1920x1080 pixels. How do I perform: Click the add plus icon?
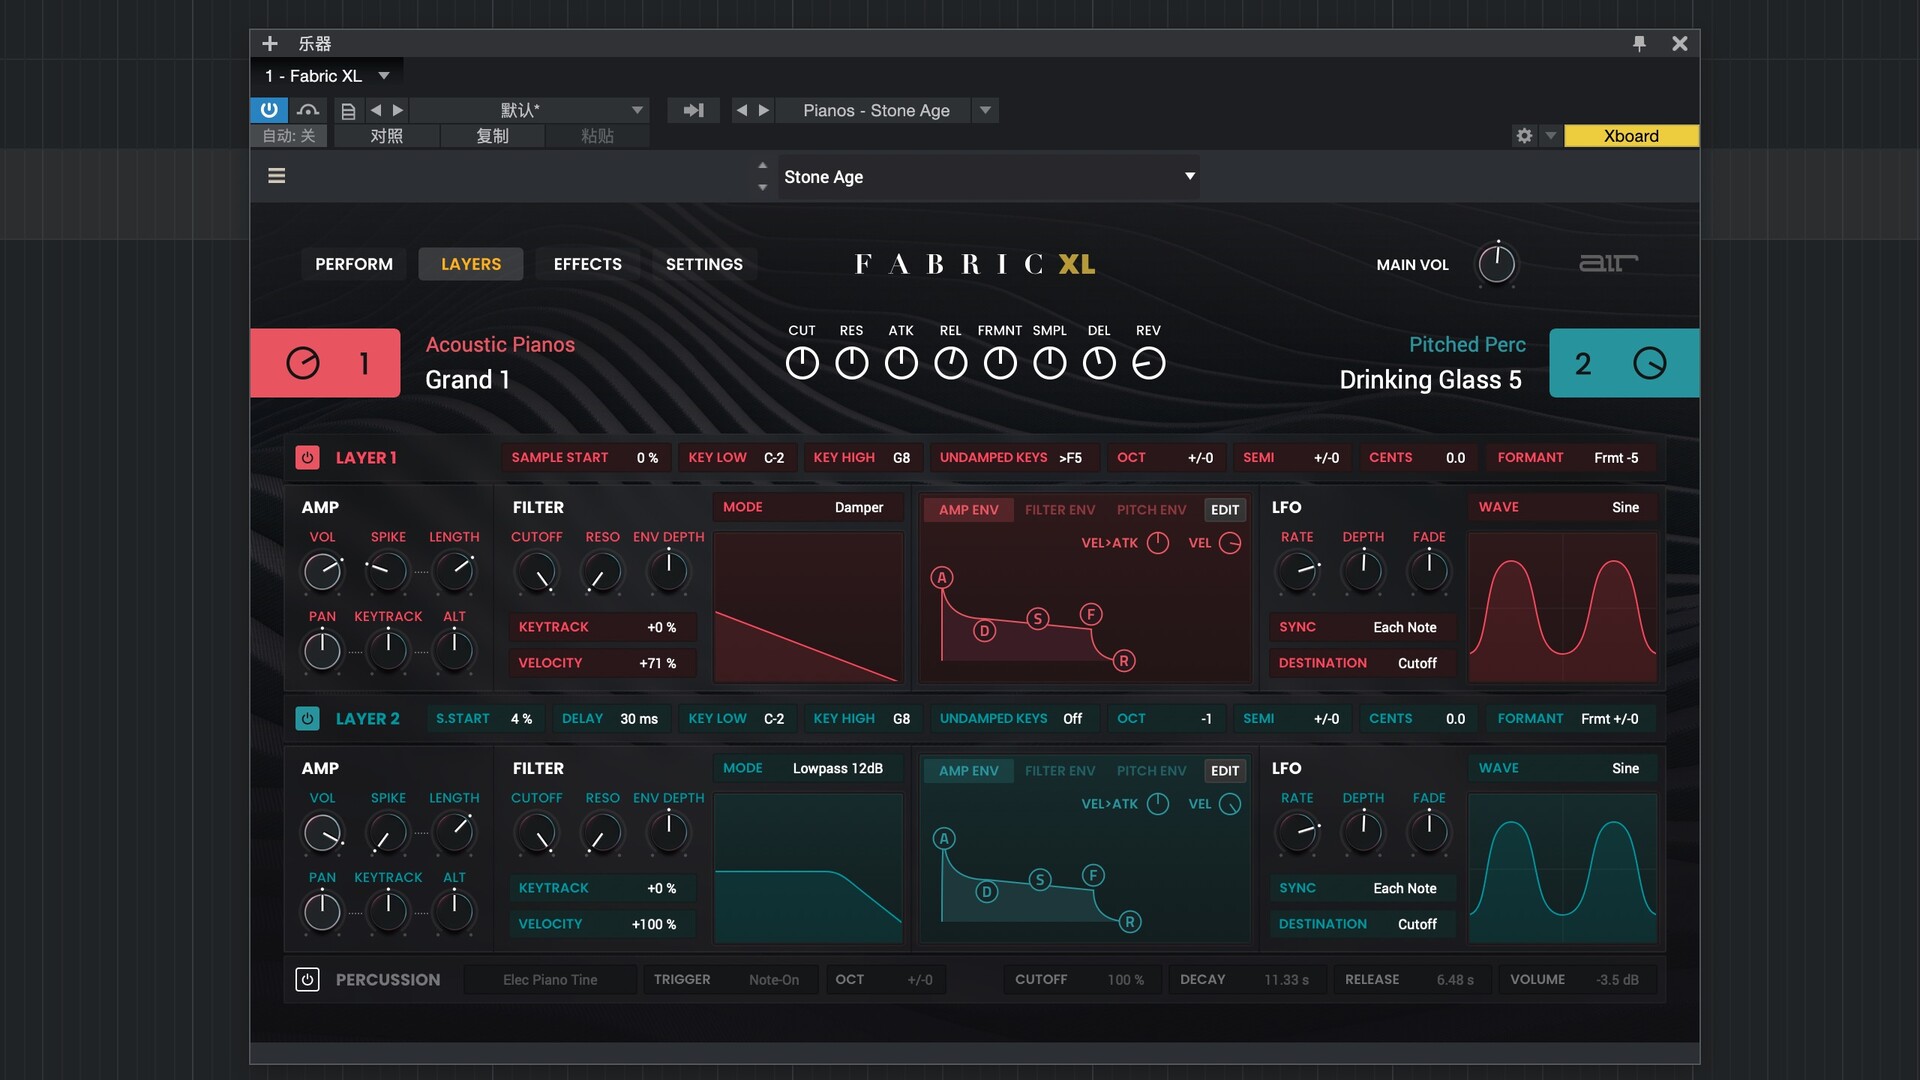(269, 44)
